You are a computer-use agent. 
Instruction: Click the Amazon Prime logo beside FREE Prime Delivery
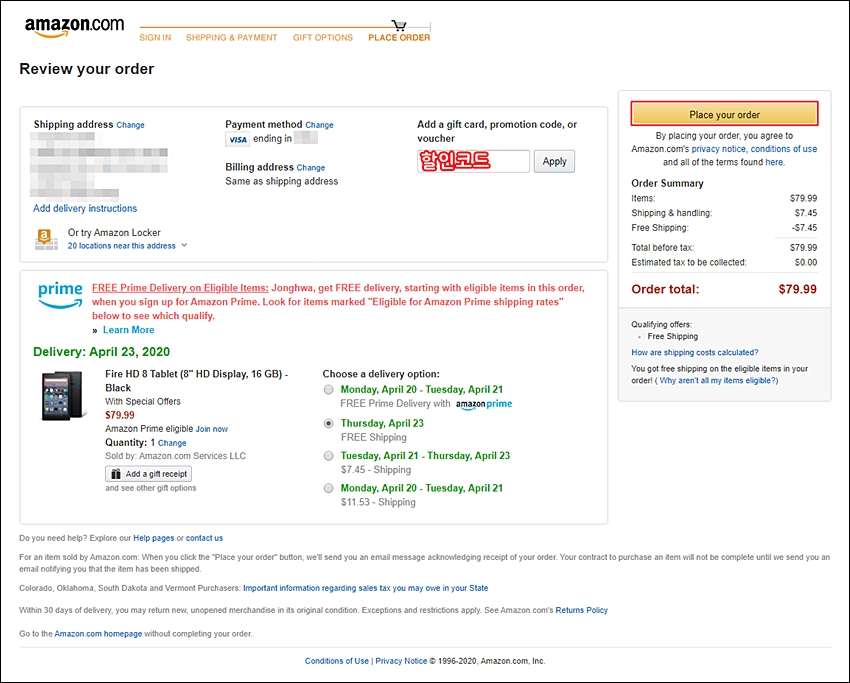(484, 404)
